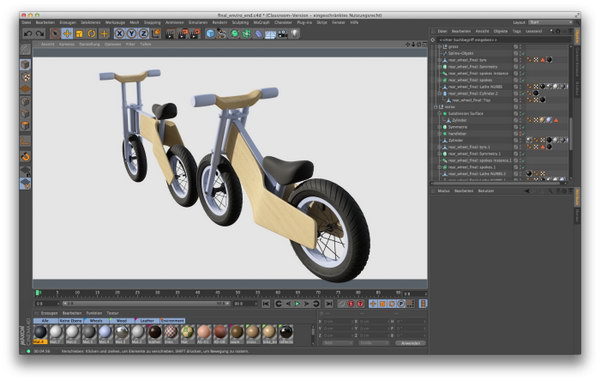
Task: Select the Scale tool icon
Action: tap(79, 34)
